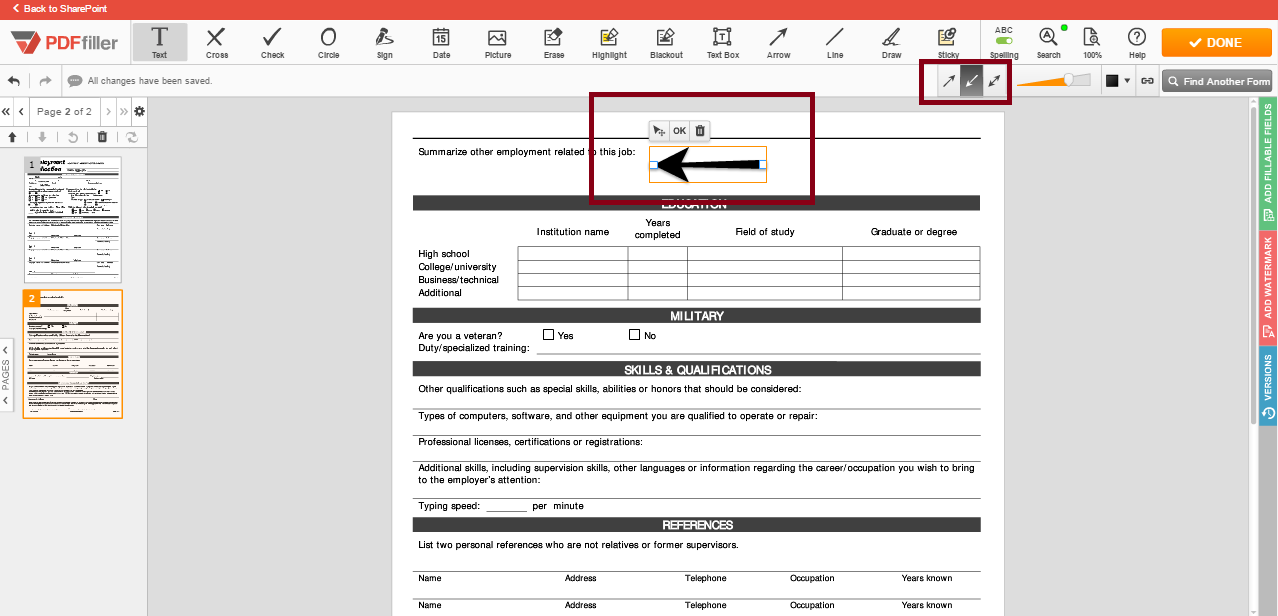Go to the next page
The height and width of the screenshot is (616, 1278).
[108, 111]
